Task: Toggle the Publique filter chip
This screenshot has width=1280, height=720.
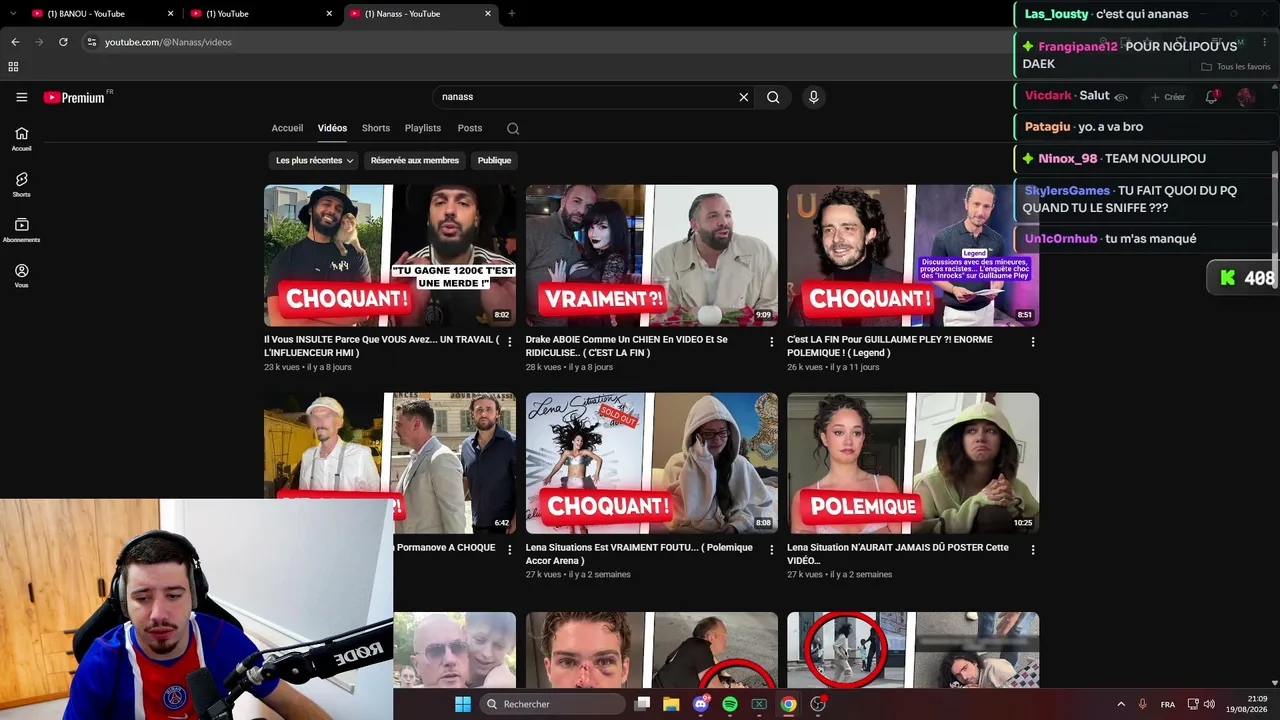Action: [x=494, y=160]
